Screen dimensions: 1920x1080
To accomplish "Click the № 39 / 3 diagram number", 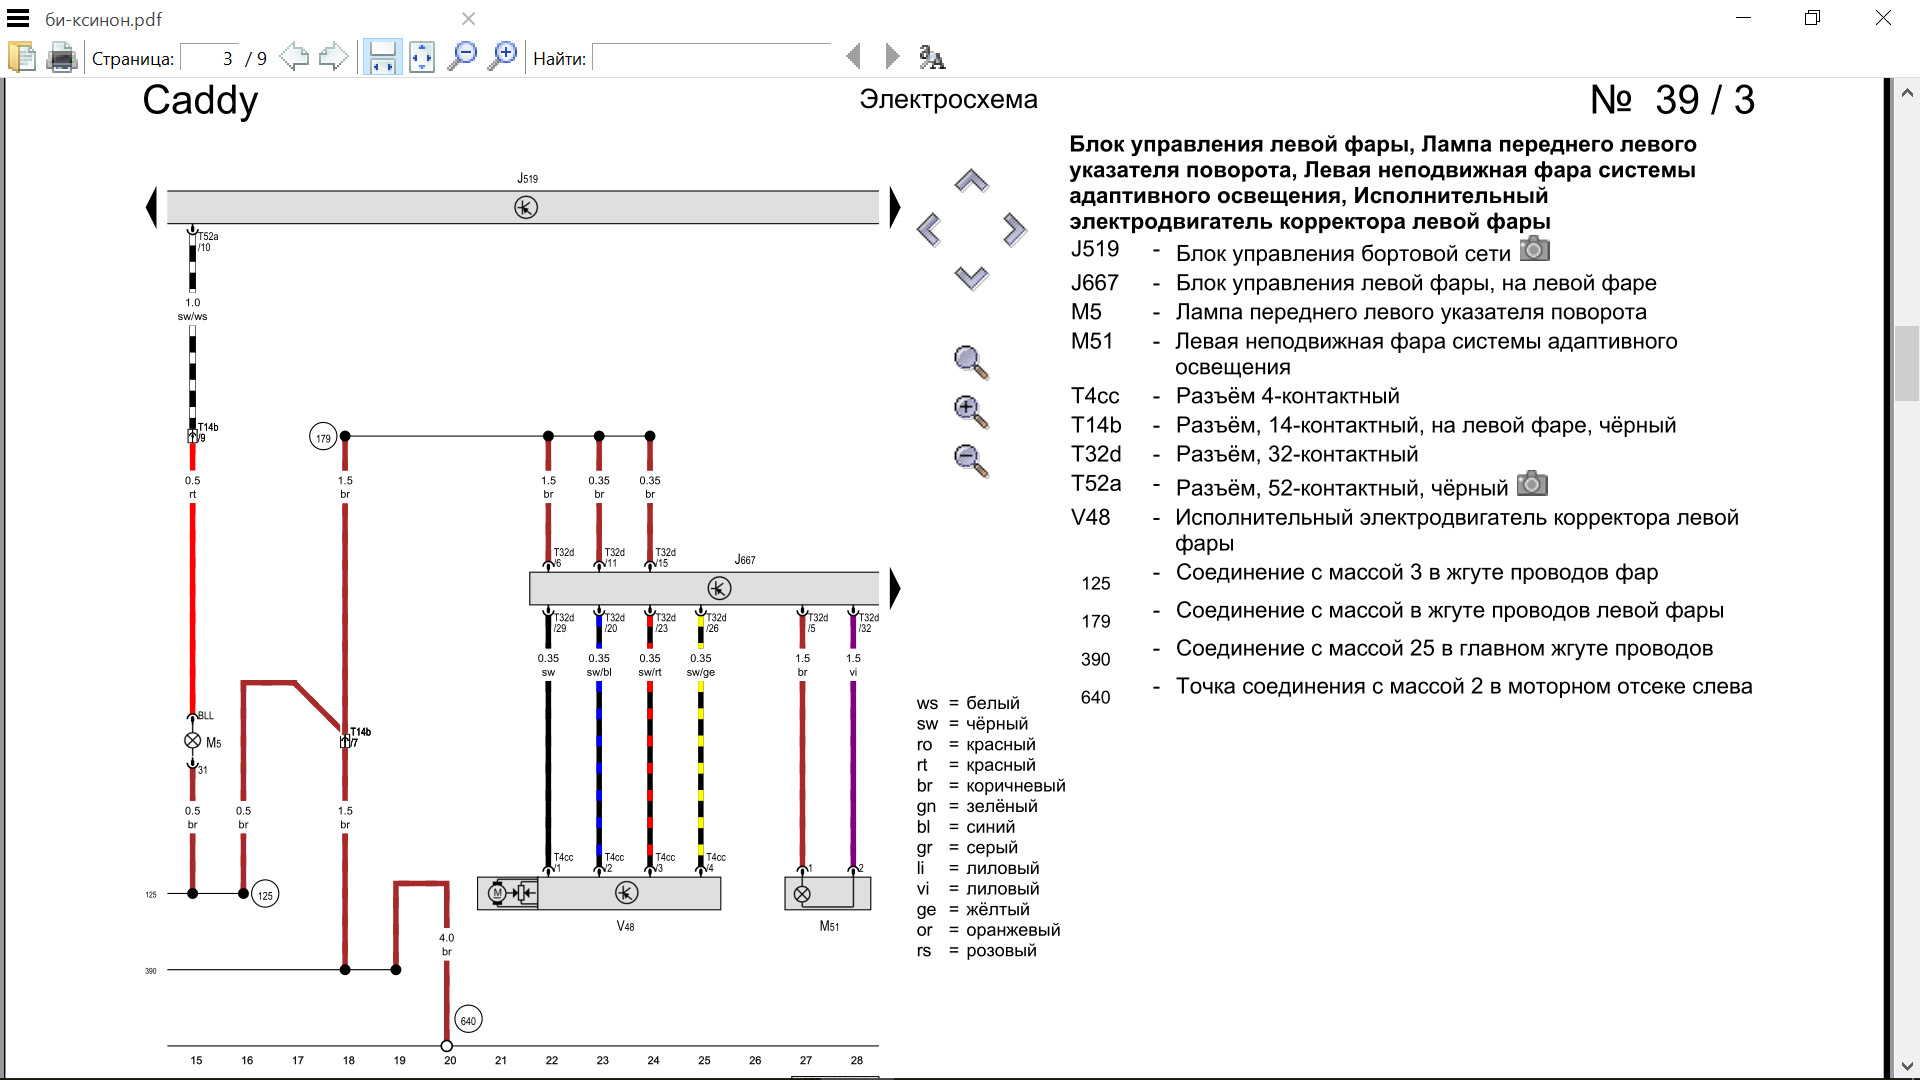I will pos(1672,100).
